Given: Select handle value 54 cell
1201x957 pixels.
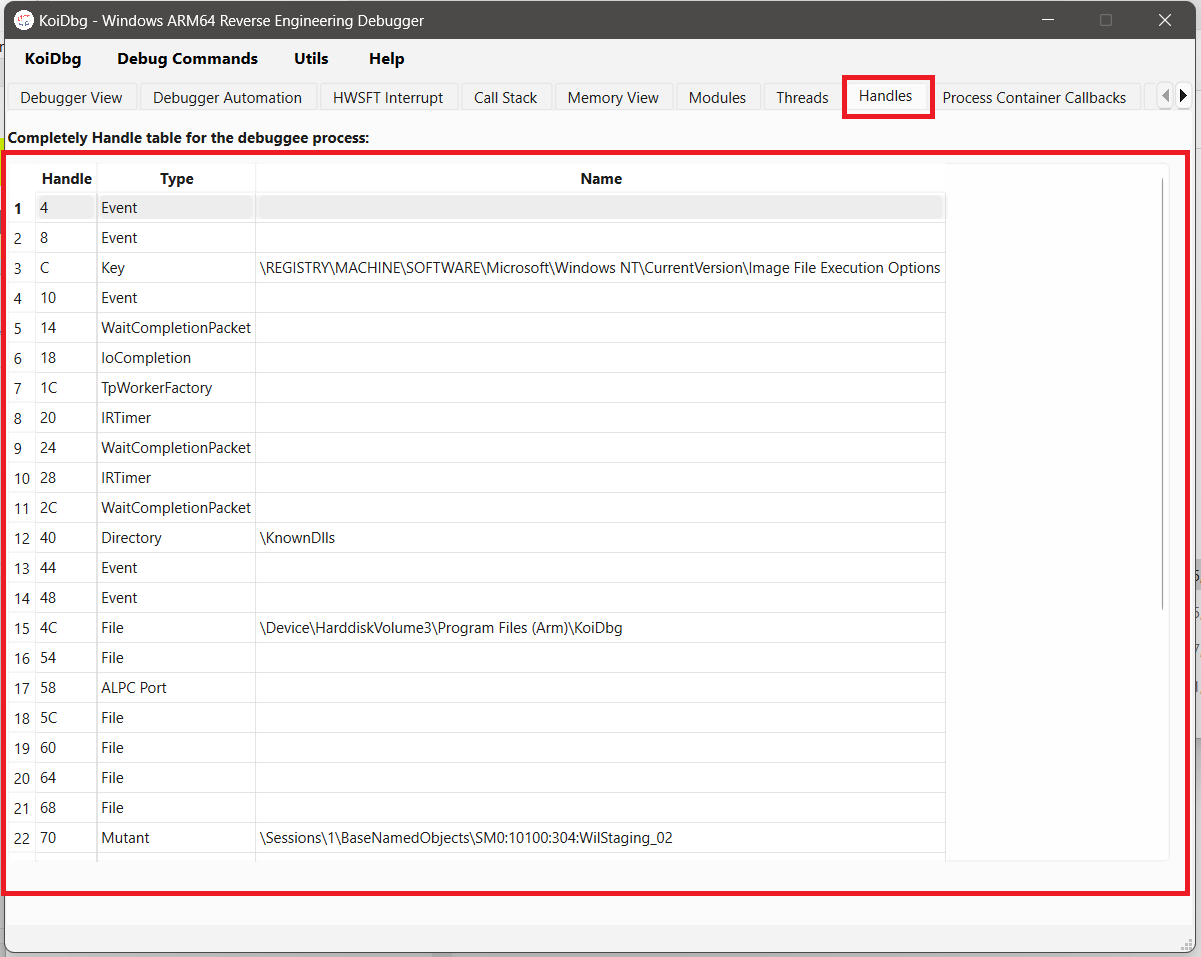Looking at the screenshot, I should pos(67,658).
